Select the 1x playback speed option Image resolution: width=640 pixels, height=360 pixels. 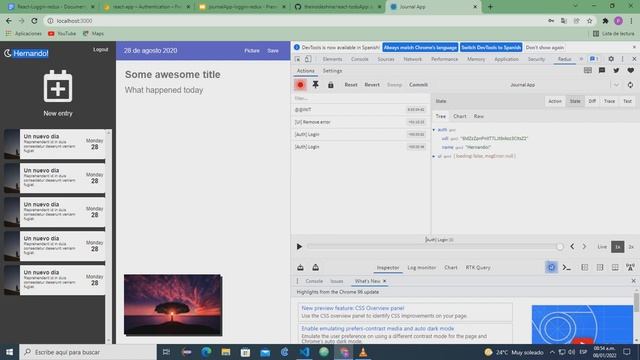pos(618,247)
